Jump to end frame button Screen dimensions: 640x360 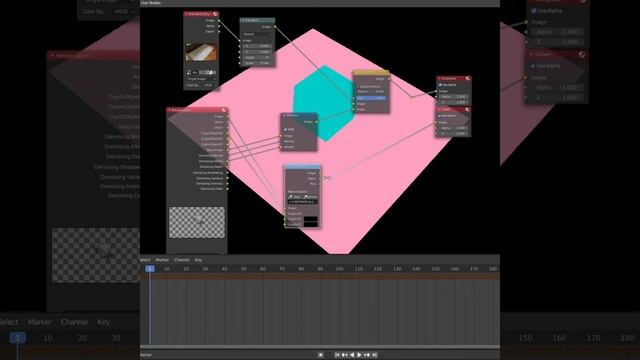[x=374, y=355]
